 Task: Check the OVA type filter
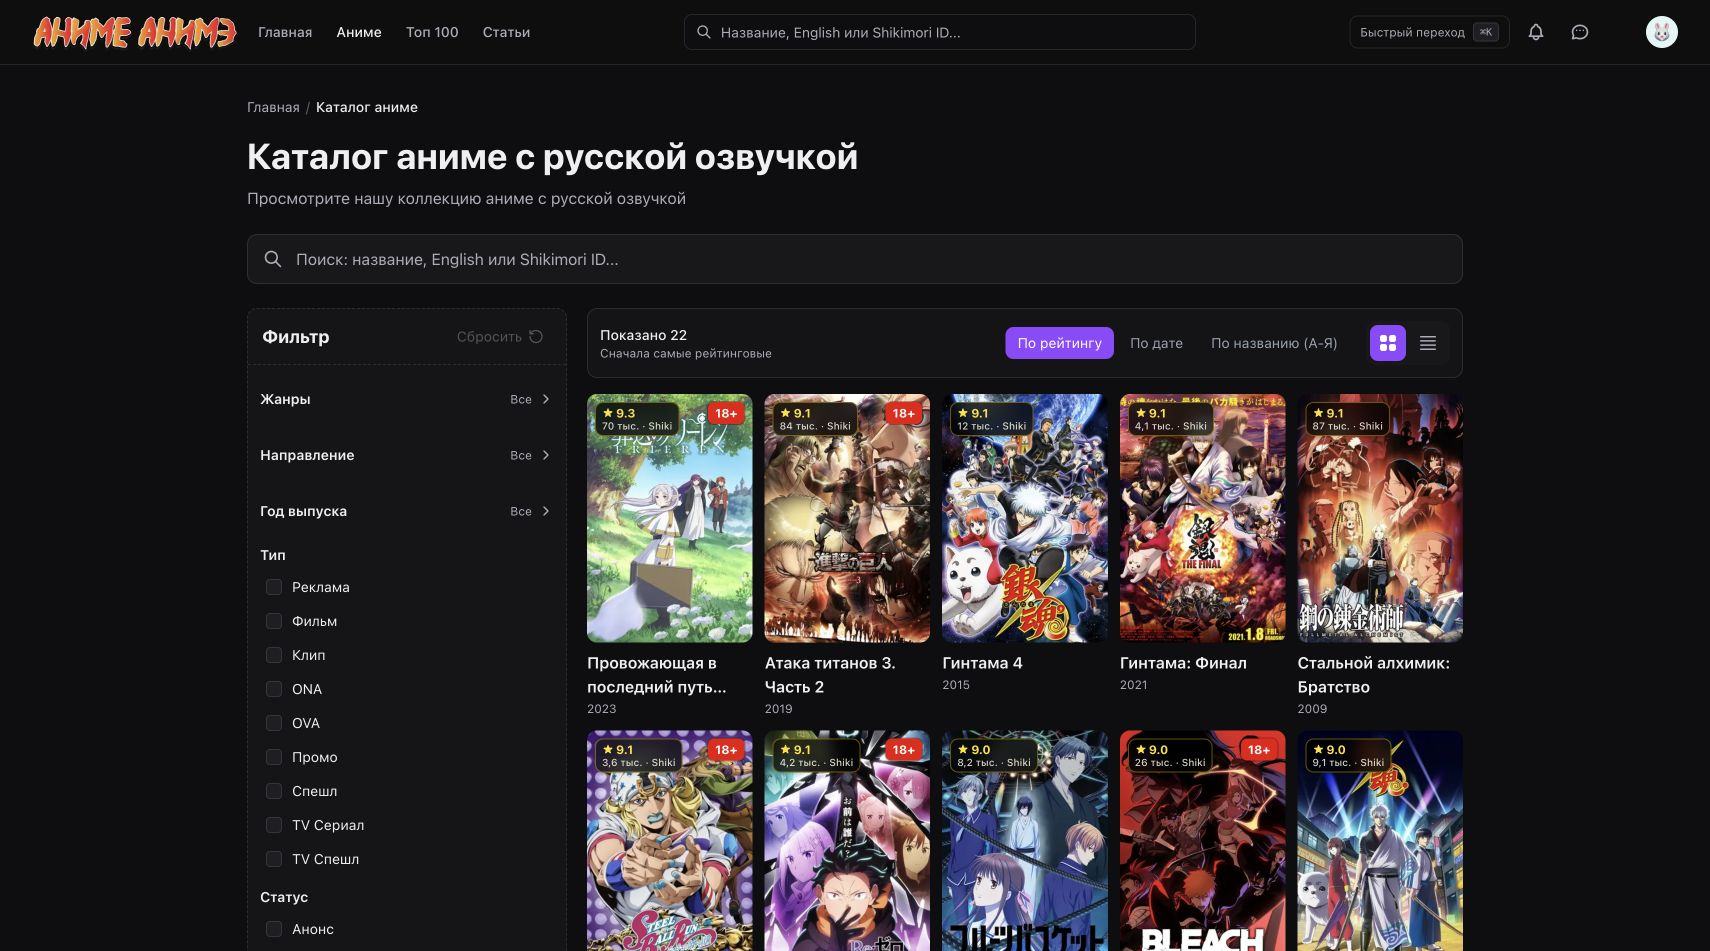(274, 723)
